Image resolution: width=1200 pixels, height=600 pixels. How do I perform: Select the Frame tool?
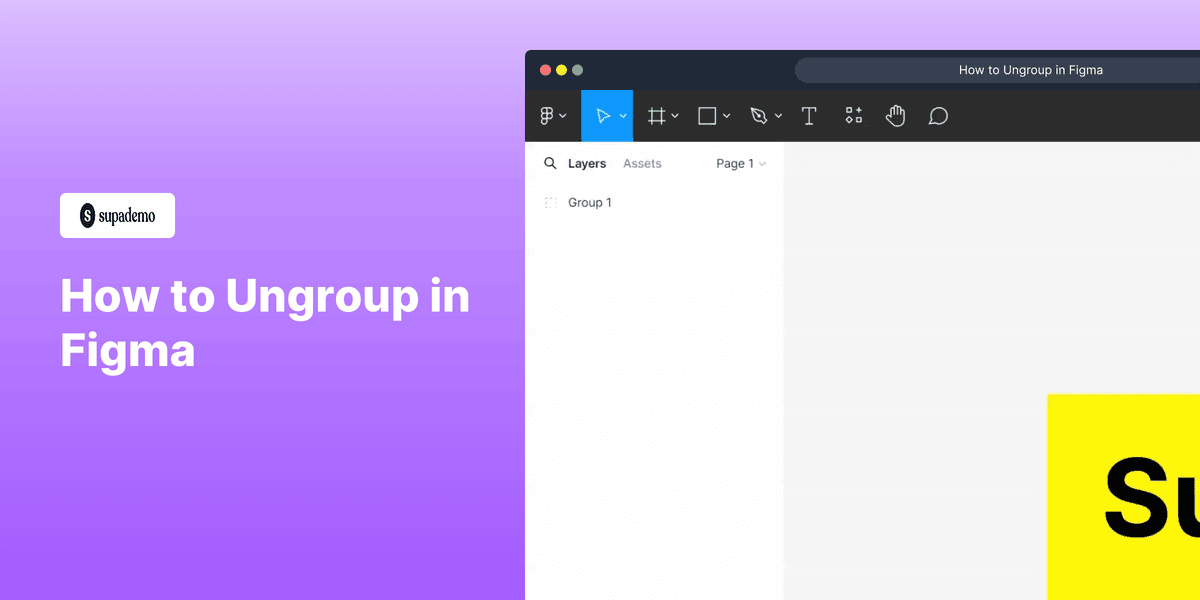pyautogui.click(x=656, y=115)
